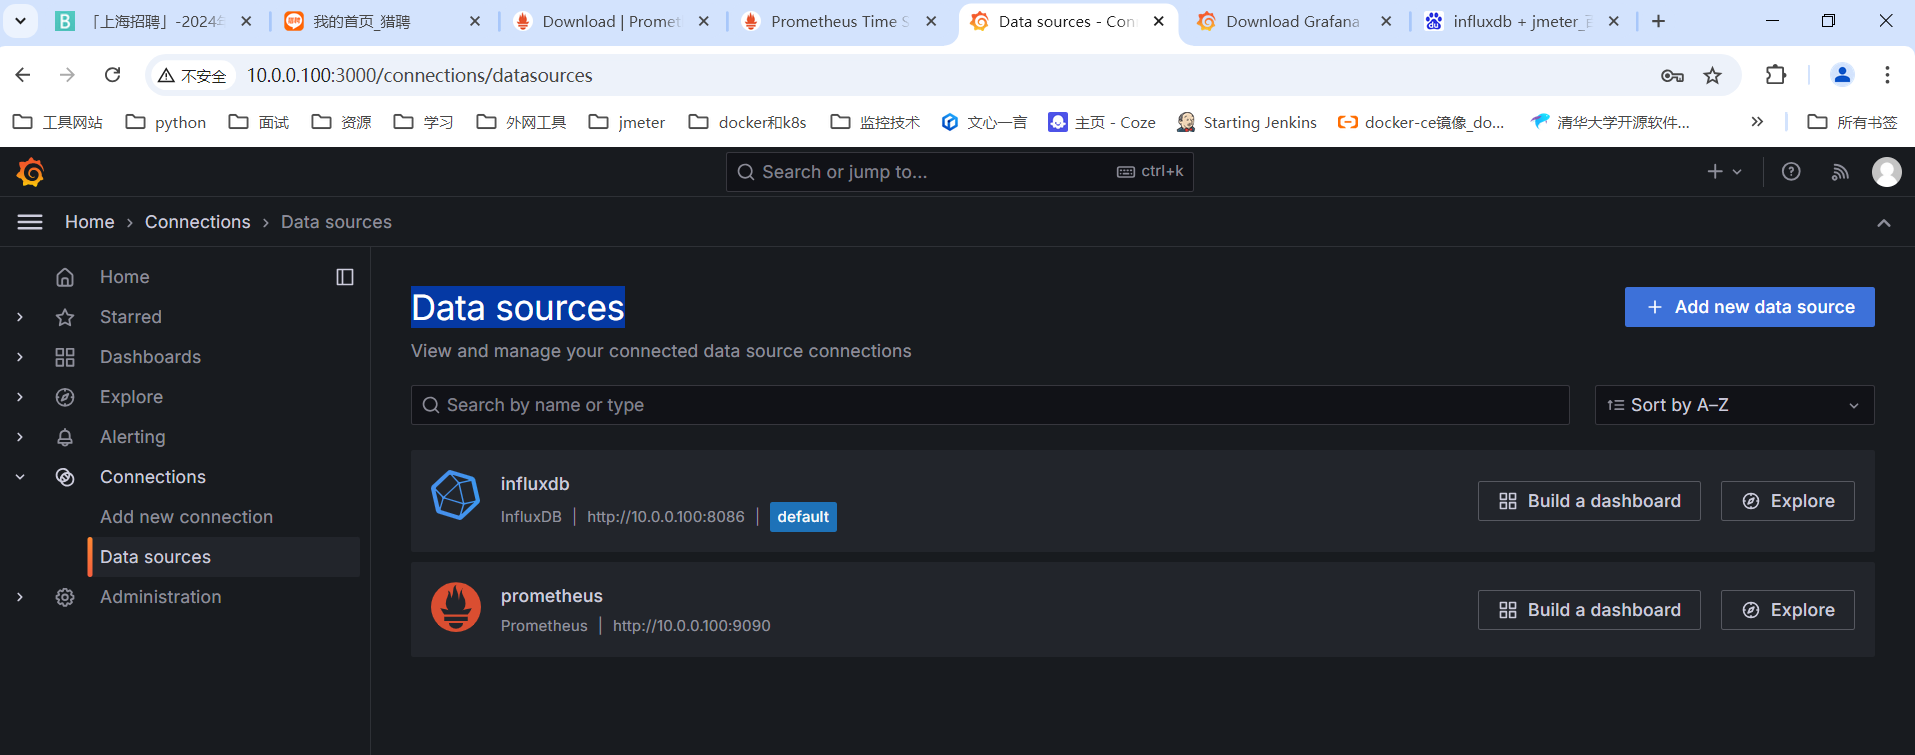Screen dimensions: 1915x755
Task: Reload the page in browser
Action: point(113,75)
